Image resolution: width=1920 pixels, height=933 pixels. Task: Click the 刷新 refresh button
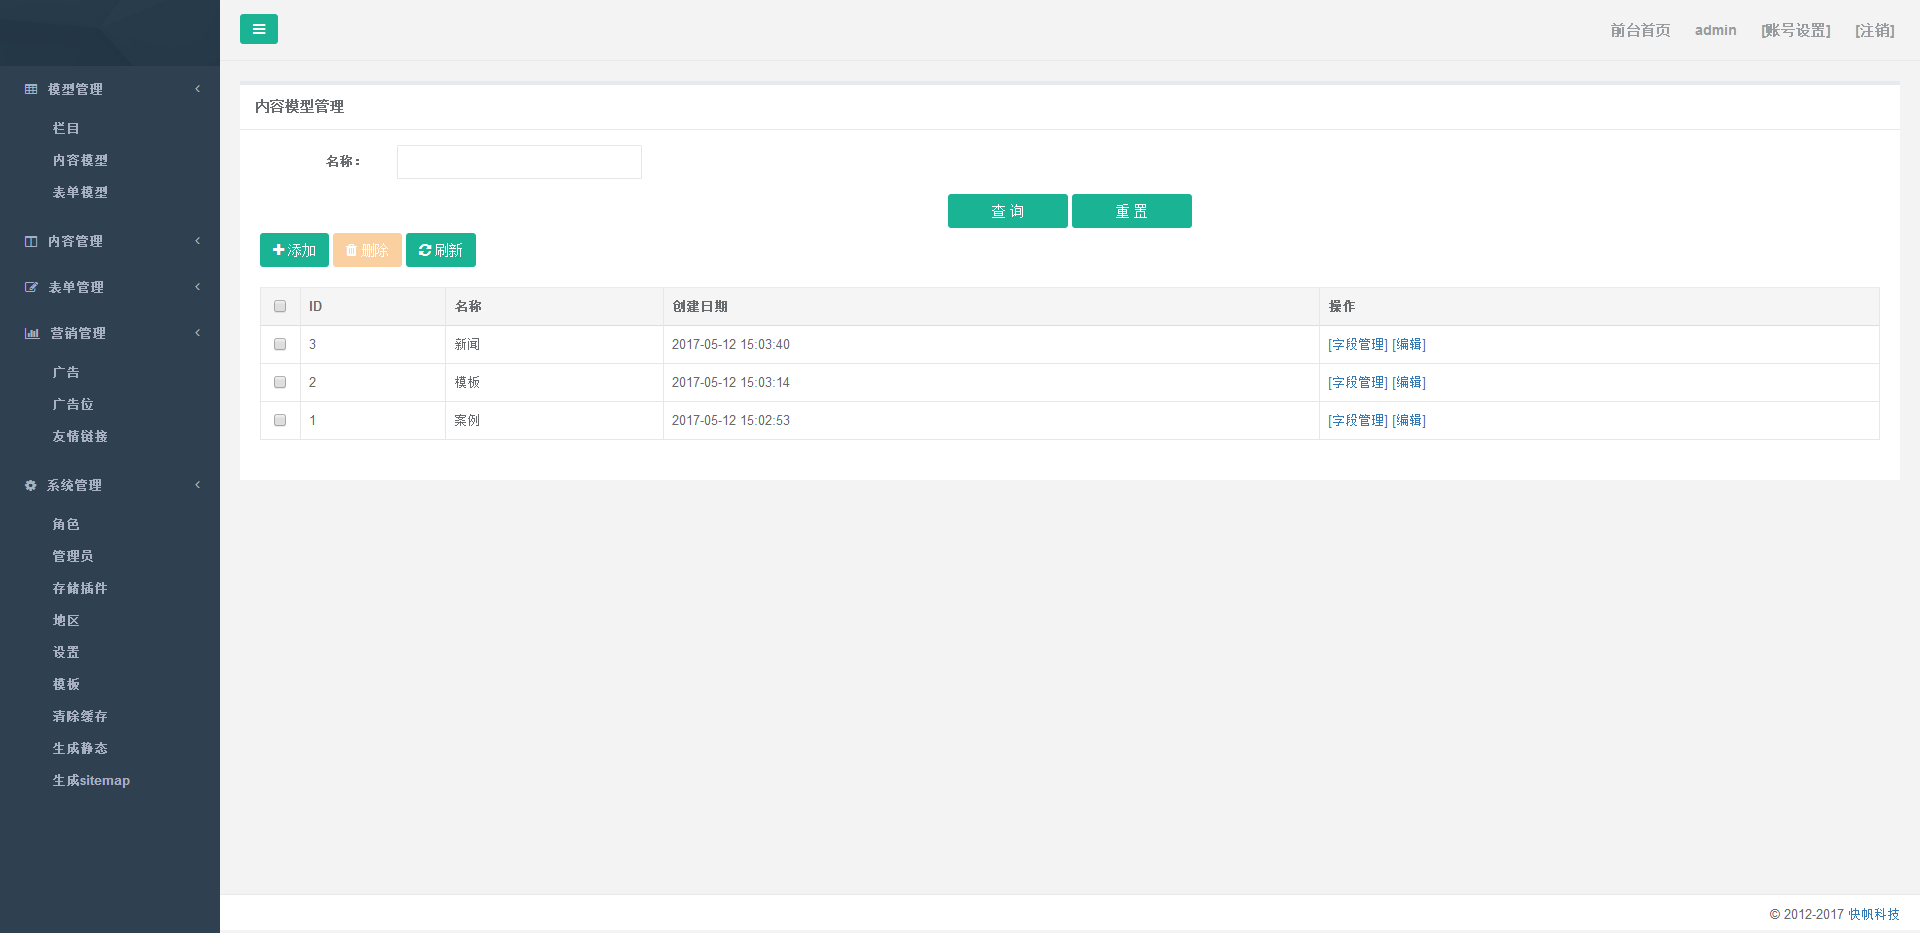pyautogui.click(x=441, y=250)
